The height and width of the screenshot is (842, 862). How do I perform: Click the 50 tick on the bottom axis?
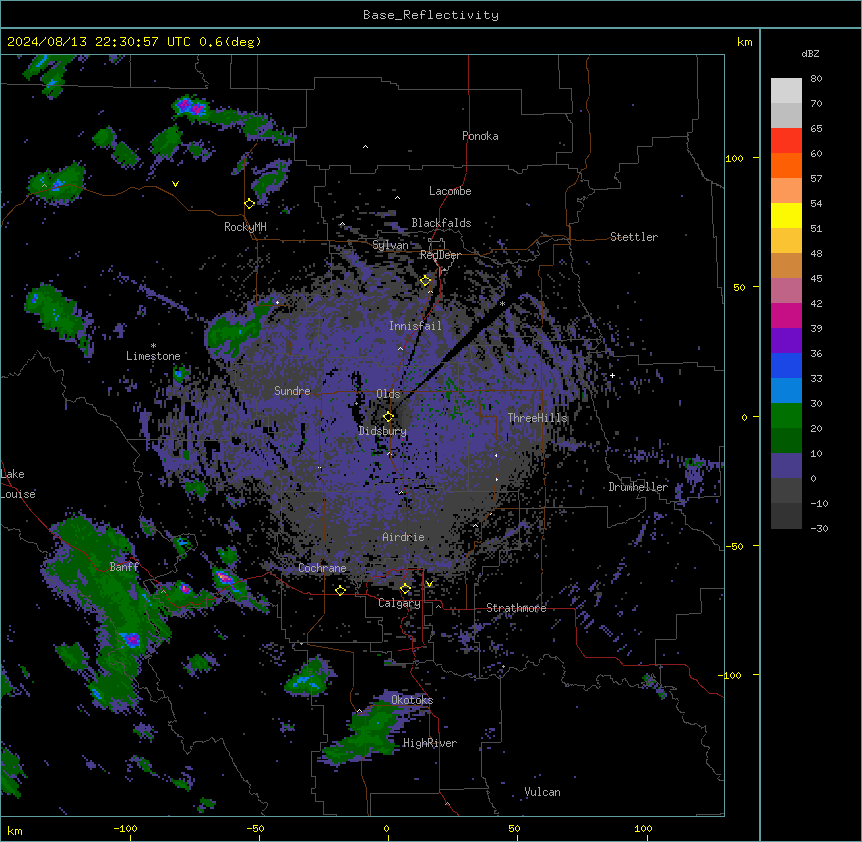point(514,828)
